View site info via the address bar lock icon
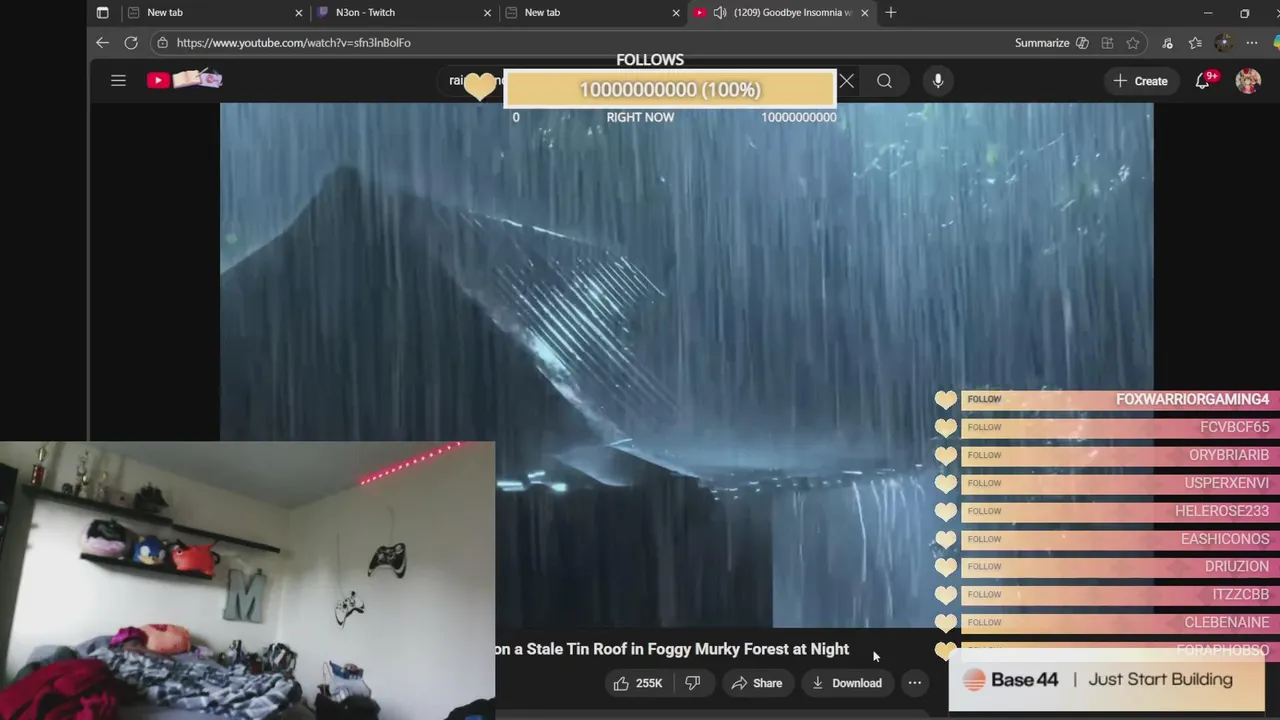The image size is (1280, 720). click(162, 43)
